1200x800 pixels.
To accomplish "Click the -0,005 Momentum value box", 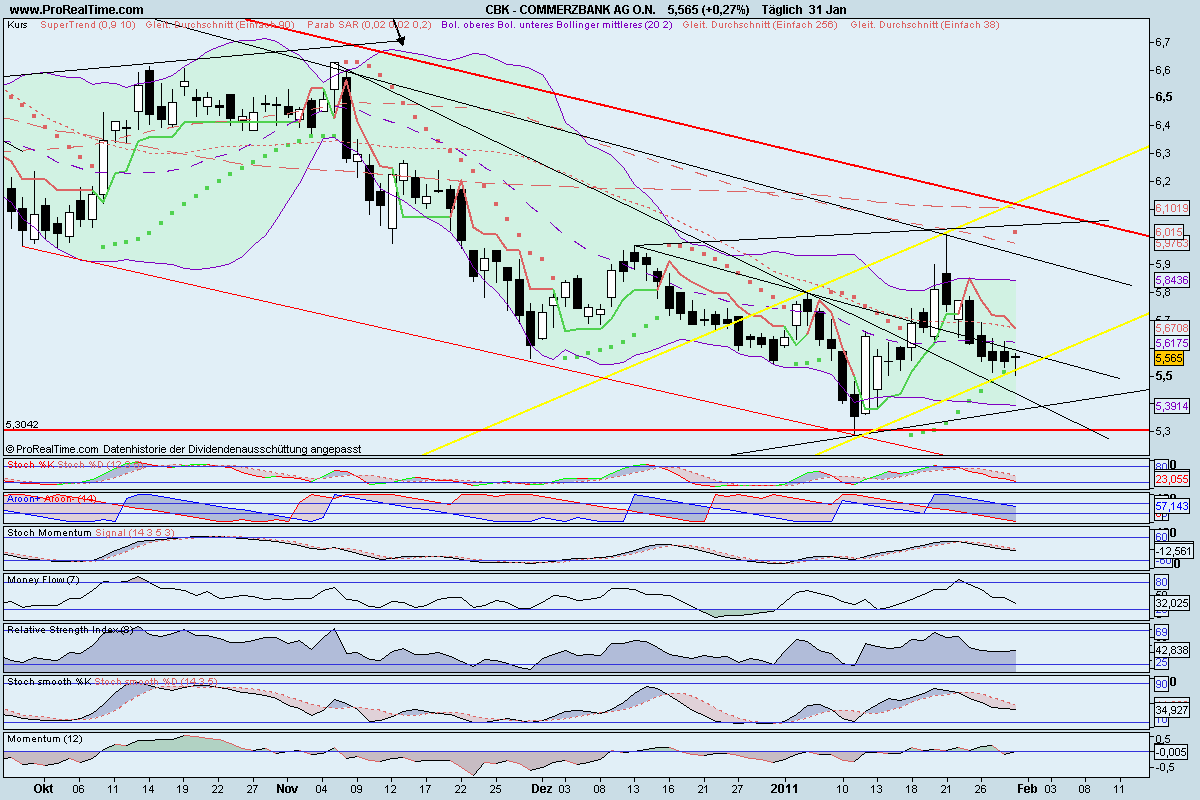I will coord(1170,751).
